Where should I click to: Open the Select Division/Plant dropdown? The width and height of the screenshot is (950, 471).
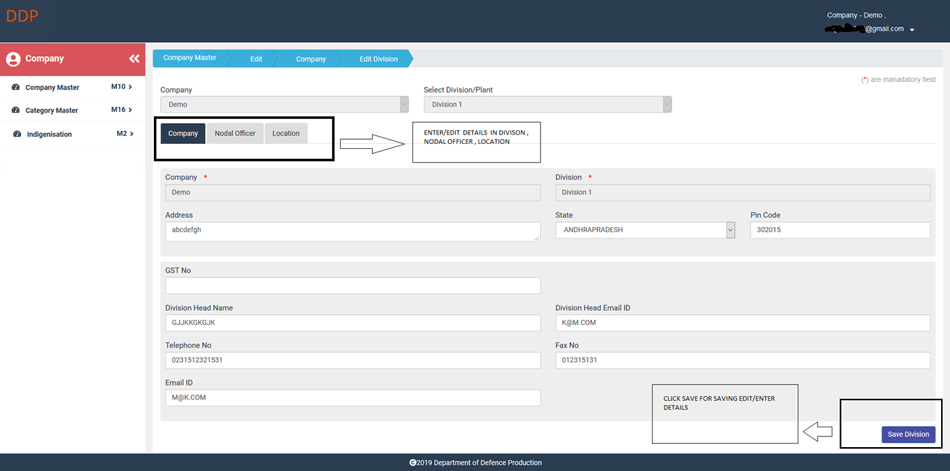click(547, 104)
